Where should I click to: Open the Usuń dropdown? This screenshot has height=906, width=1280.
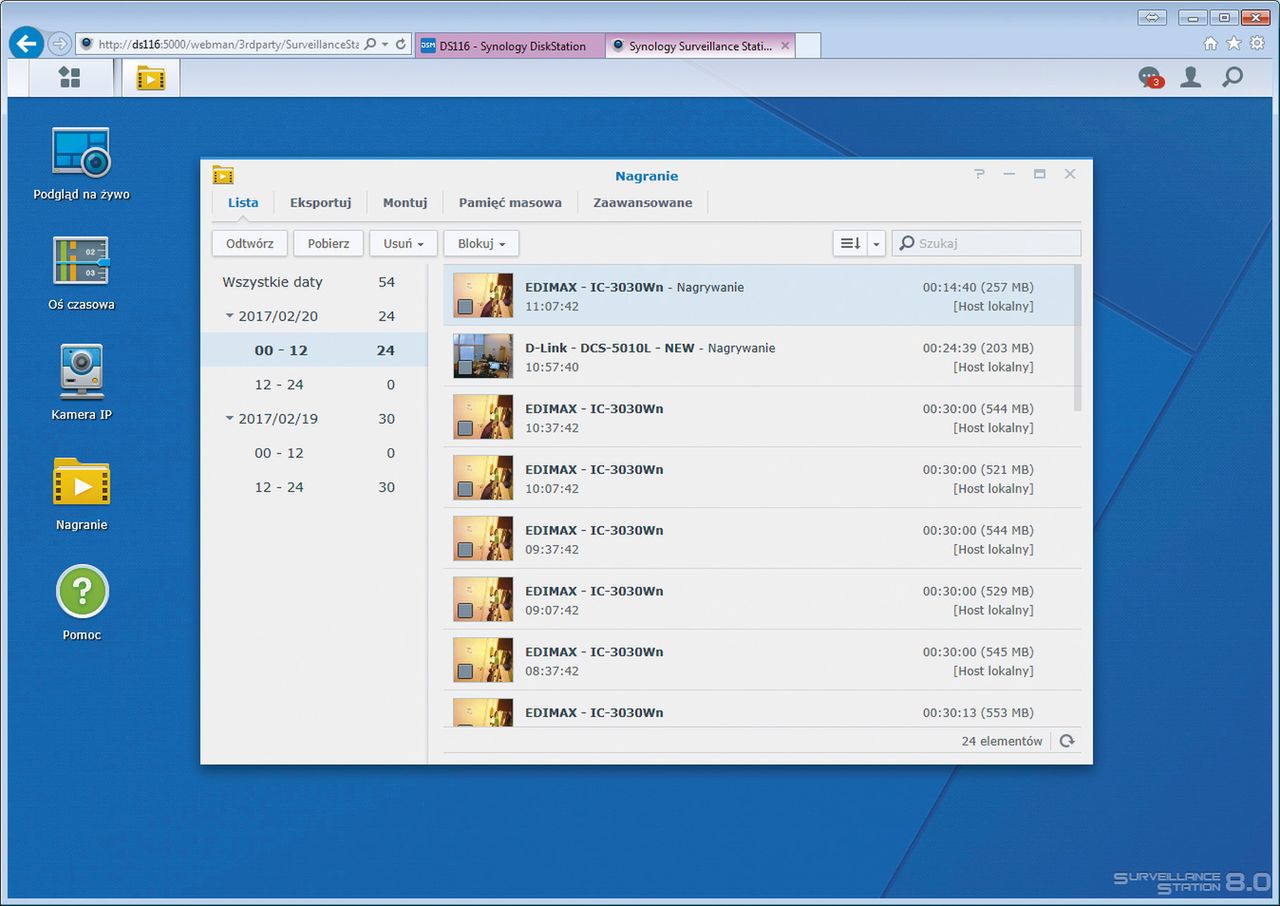403,243
